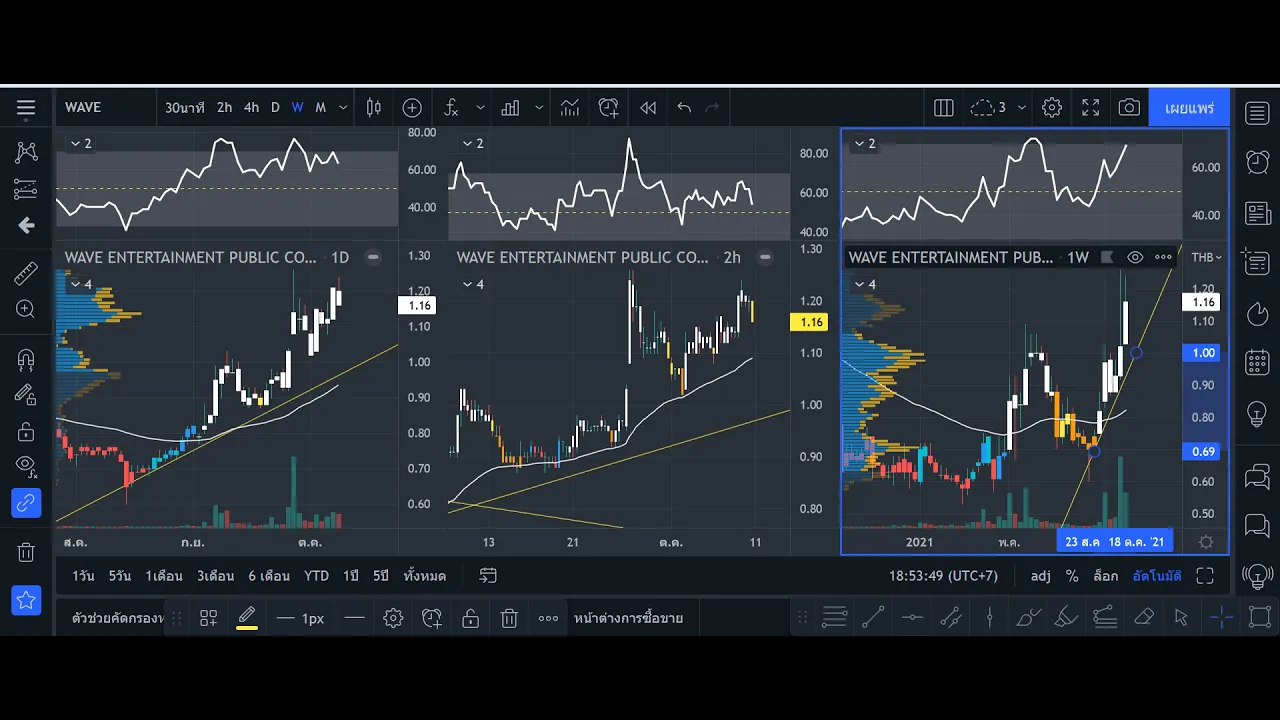The height and width of the screenshot is (720, 1280).
Task: Open the ideas lightbulb panel
Action: [1257, 413]
